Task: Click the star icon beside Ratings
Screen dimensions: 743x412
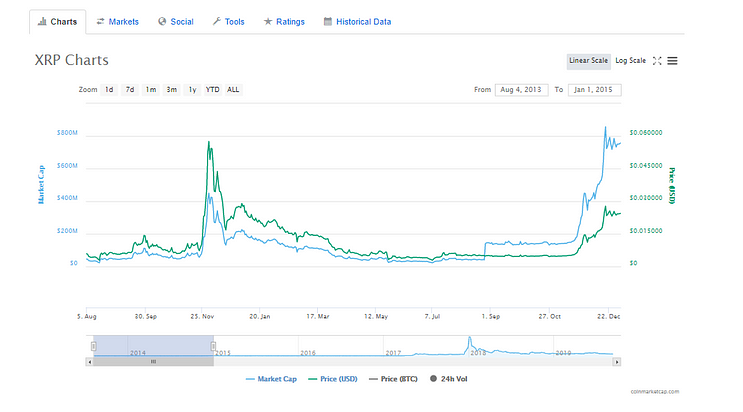Action: (268, 21)
